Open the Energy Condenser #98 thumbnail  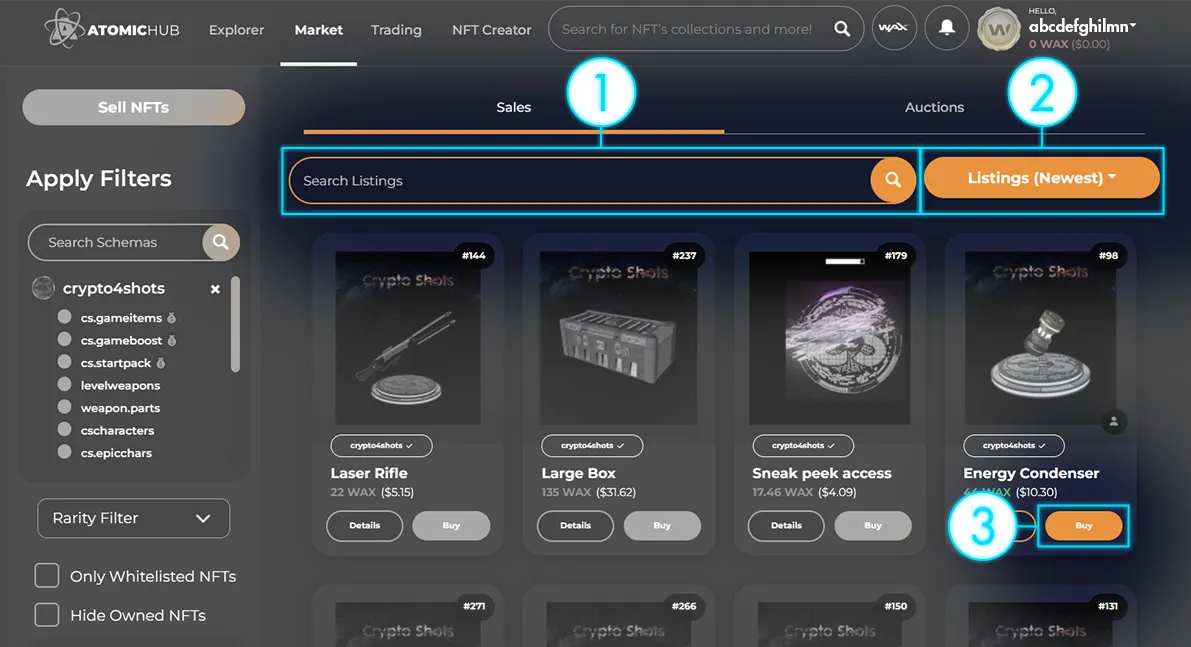tap(1041, 338)
